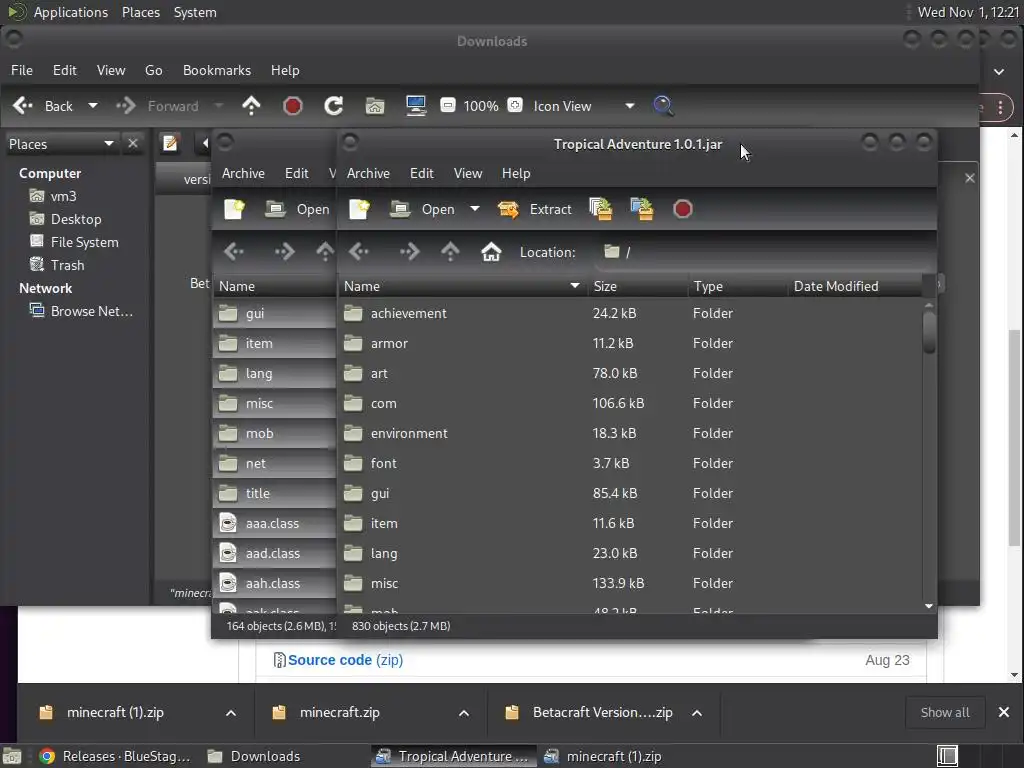This screenshot has width=1024, height=768.
Task: Open the Back history dropdown arrow
Action: click(x=93, y=106)
